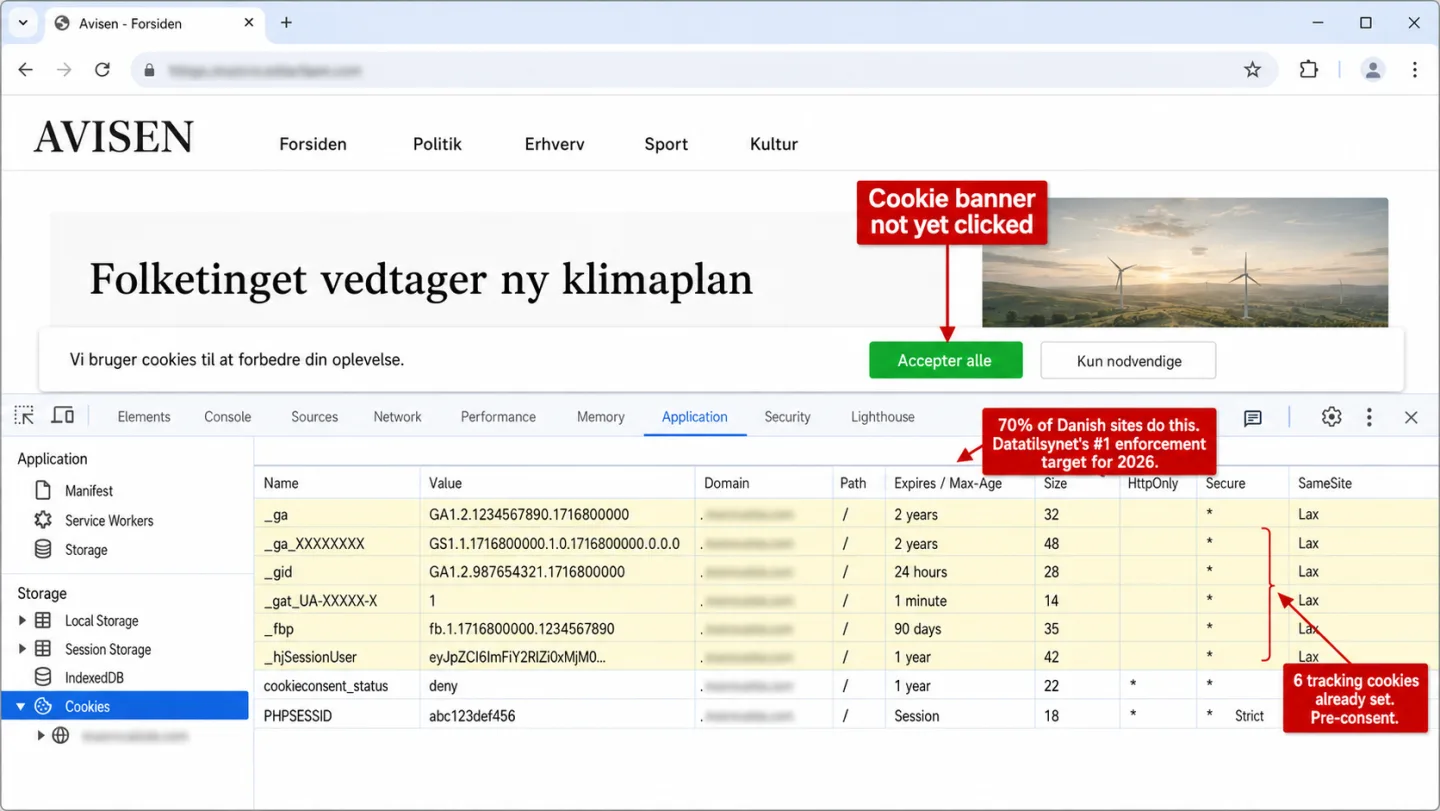Open the Politik section
The width and height of the screenshot is (1440, 811).
point(437,144)
